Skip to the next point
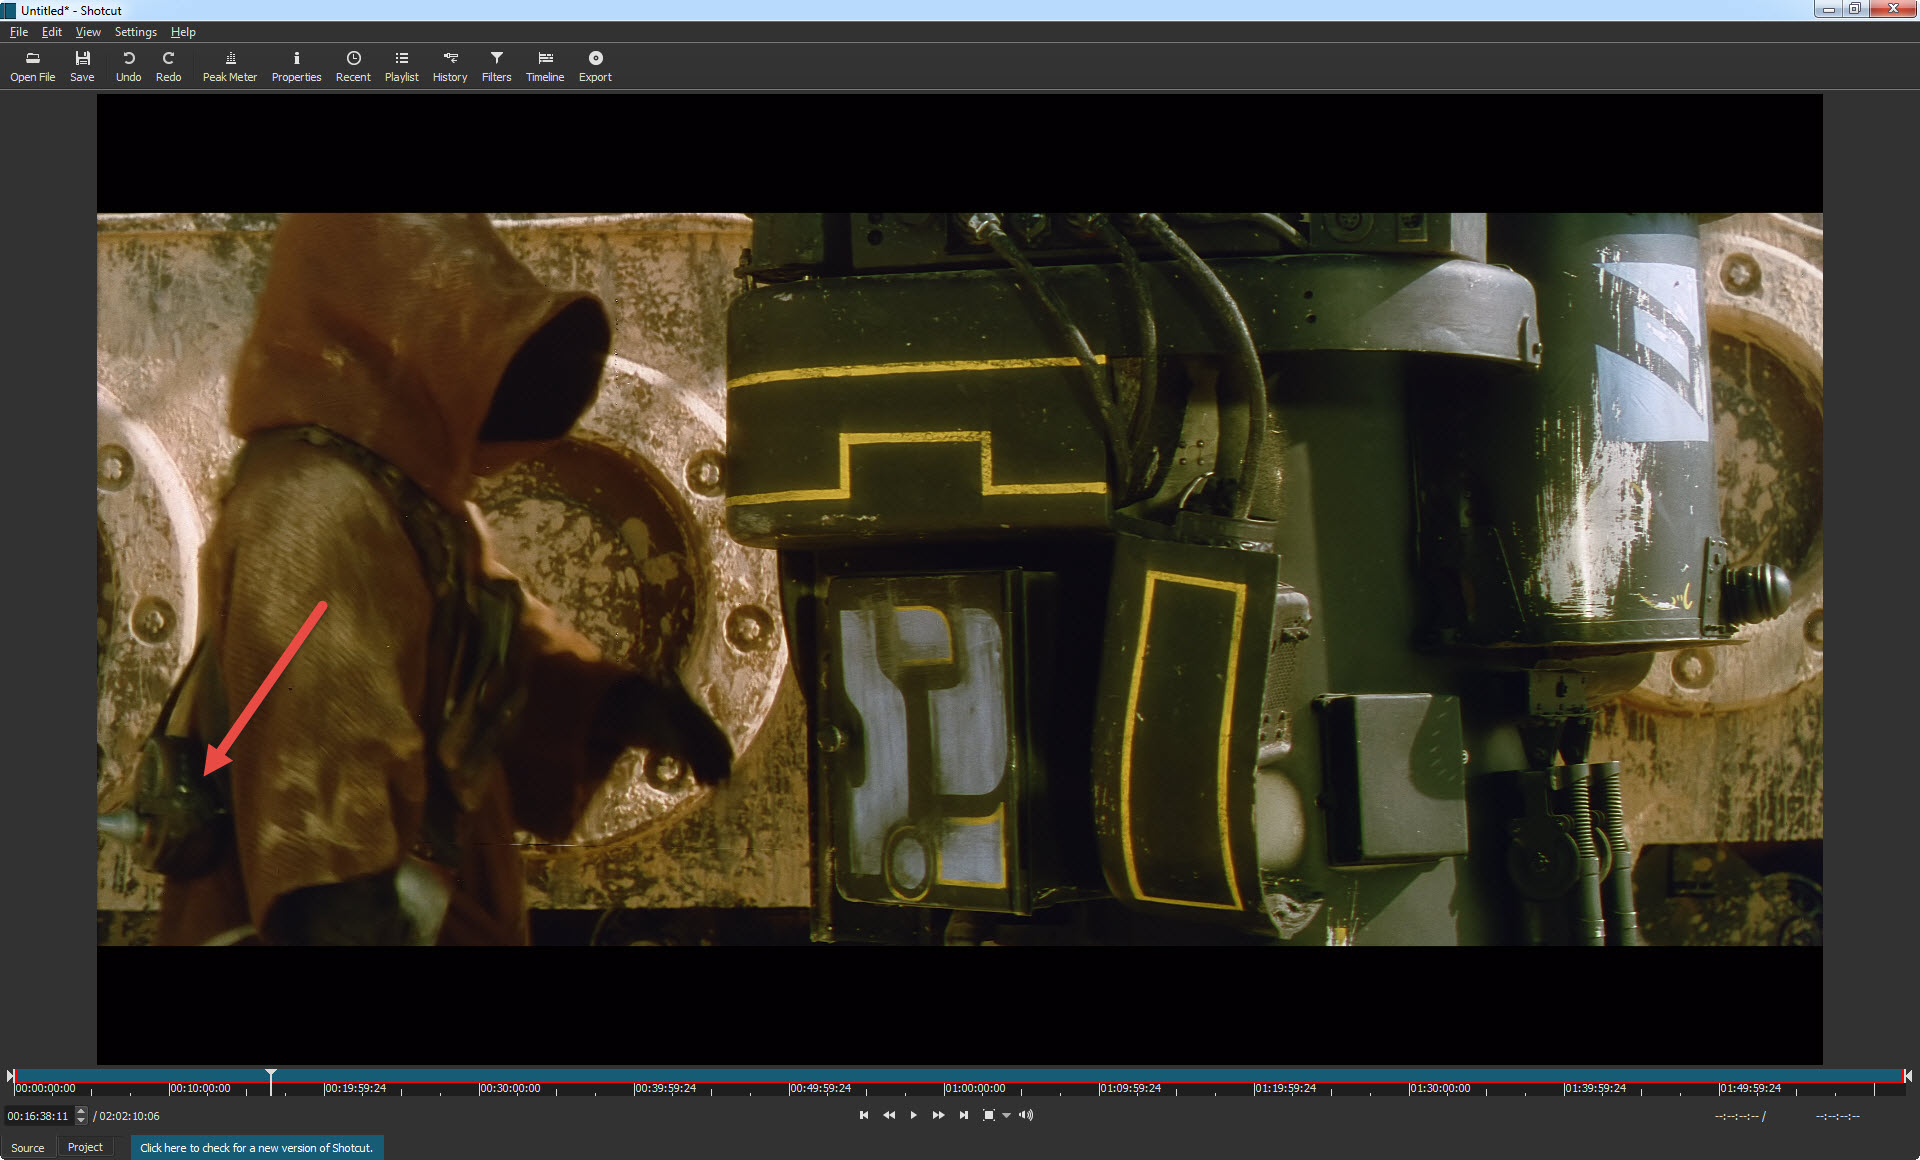Image resolution: width=1920 pixels, height=1160 pixels. pyautogui.click(x=963, y=1115)
